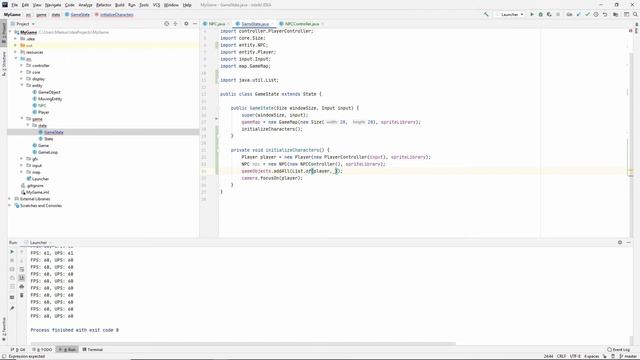This screenshot has width=640, height=360.
Task: Update project with the blue VCS arrow
Action: pos(578,14)
